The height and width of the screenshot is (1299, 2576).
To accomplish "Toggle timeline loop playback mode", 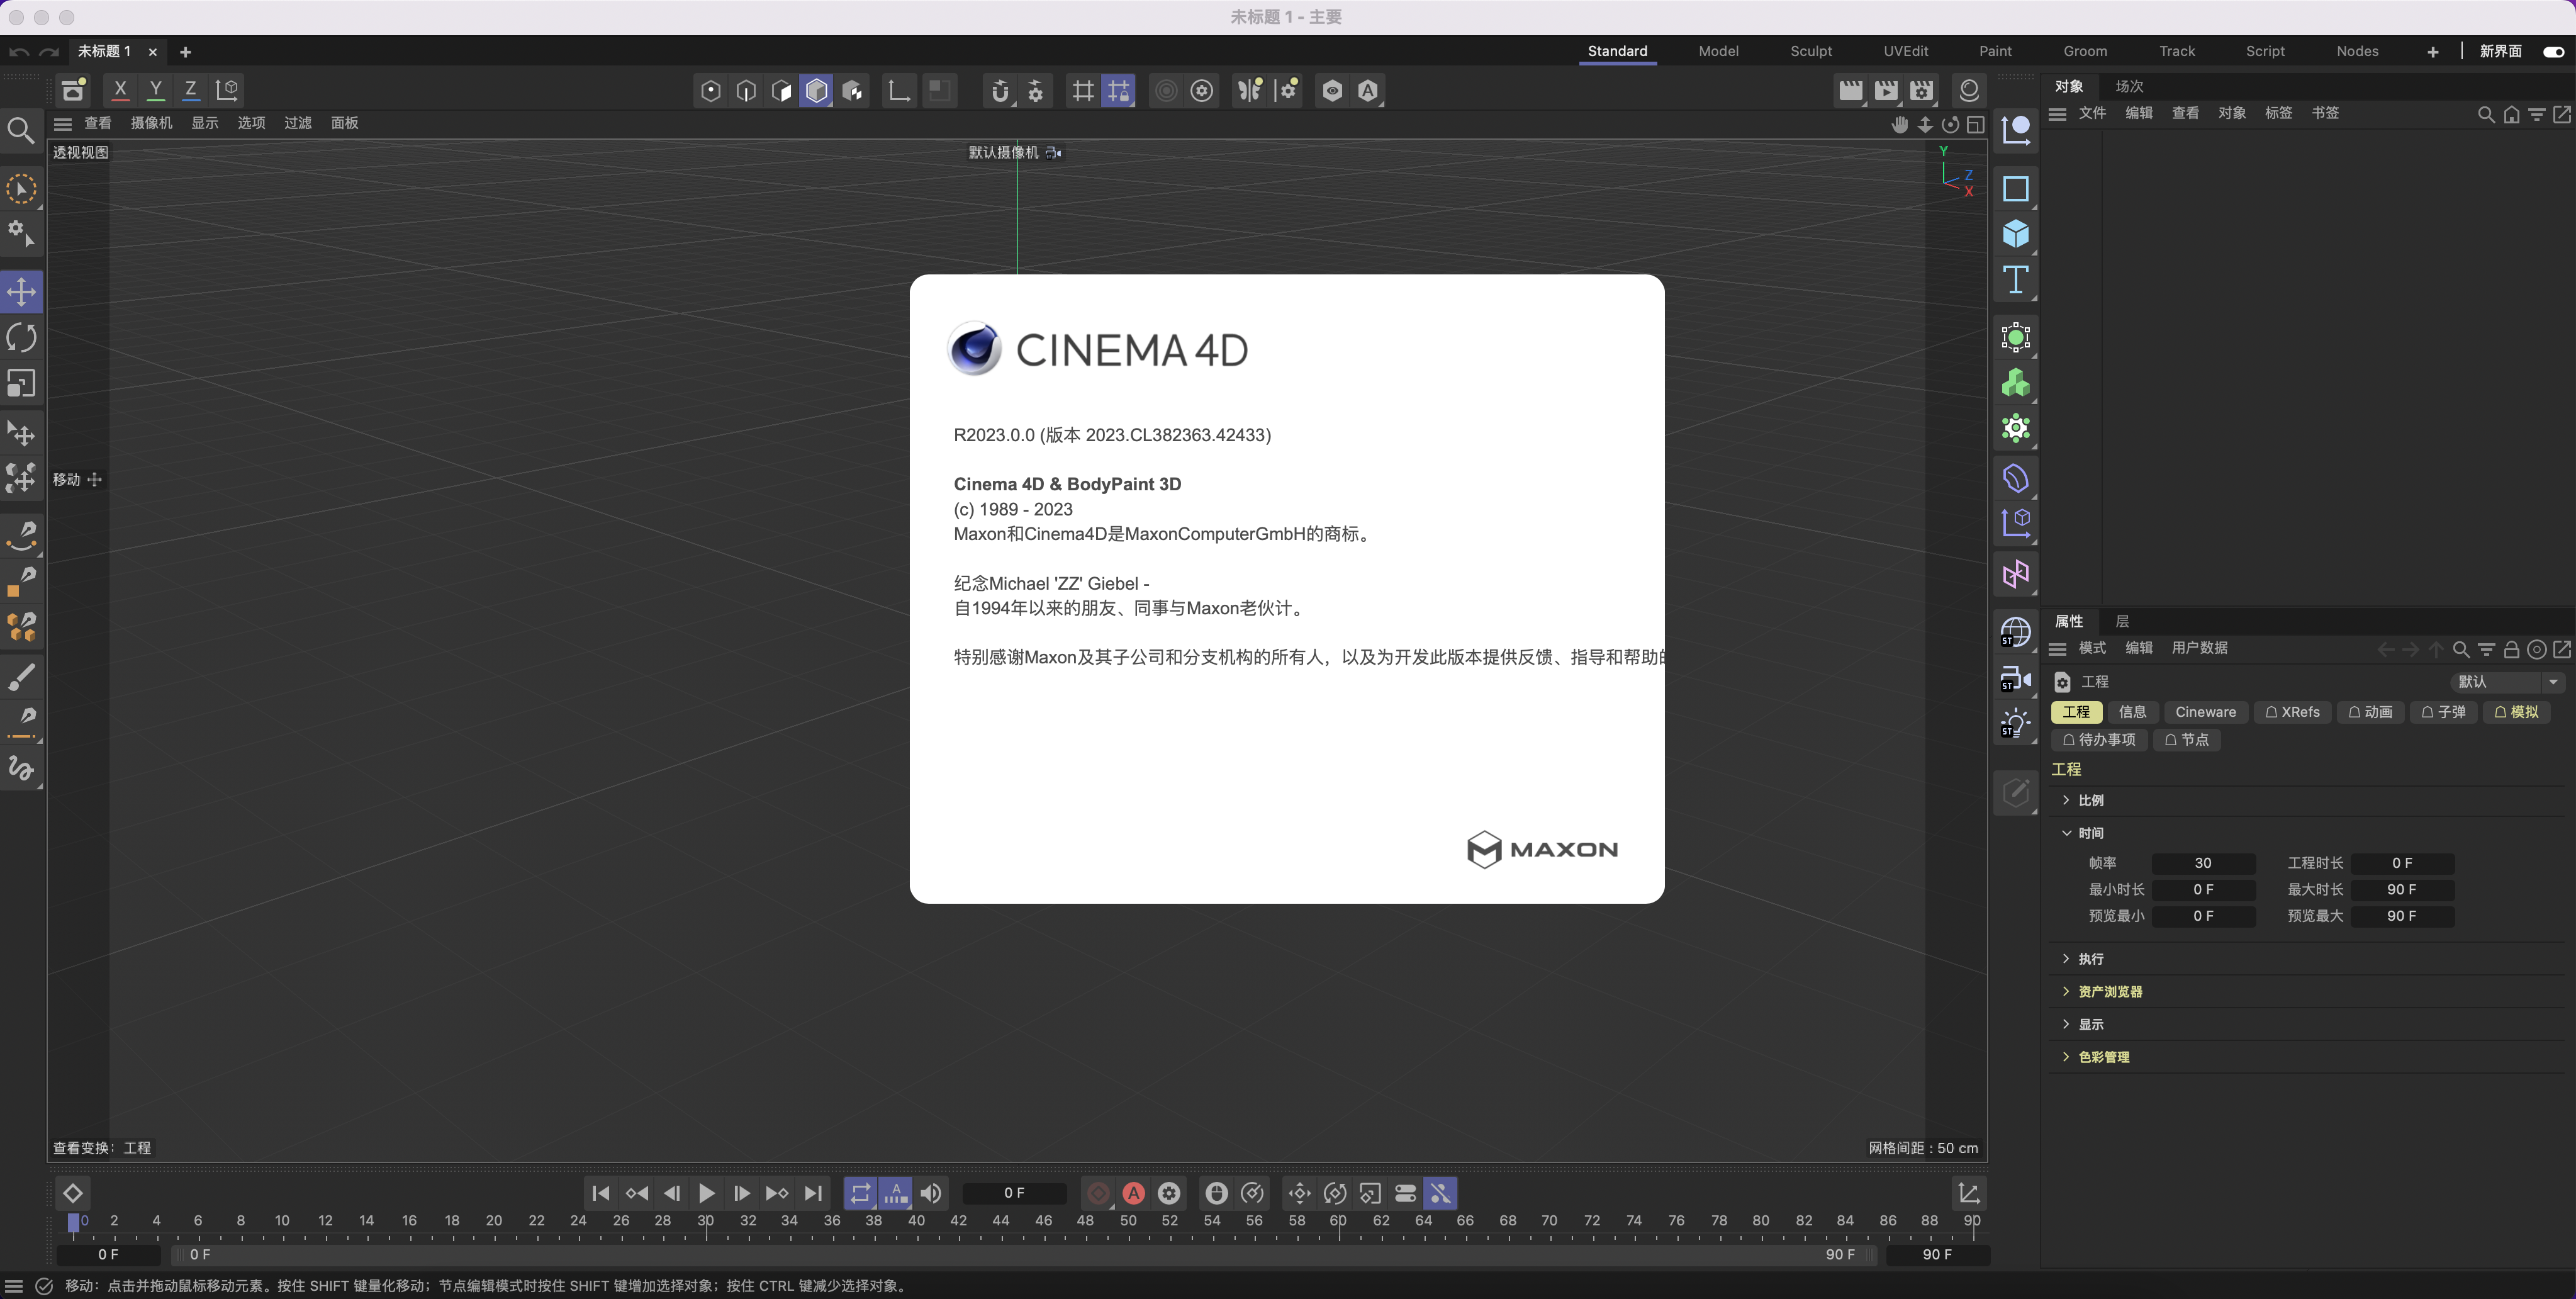I will [860, 1193].
